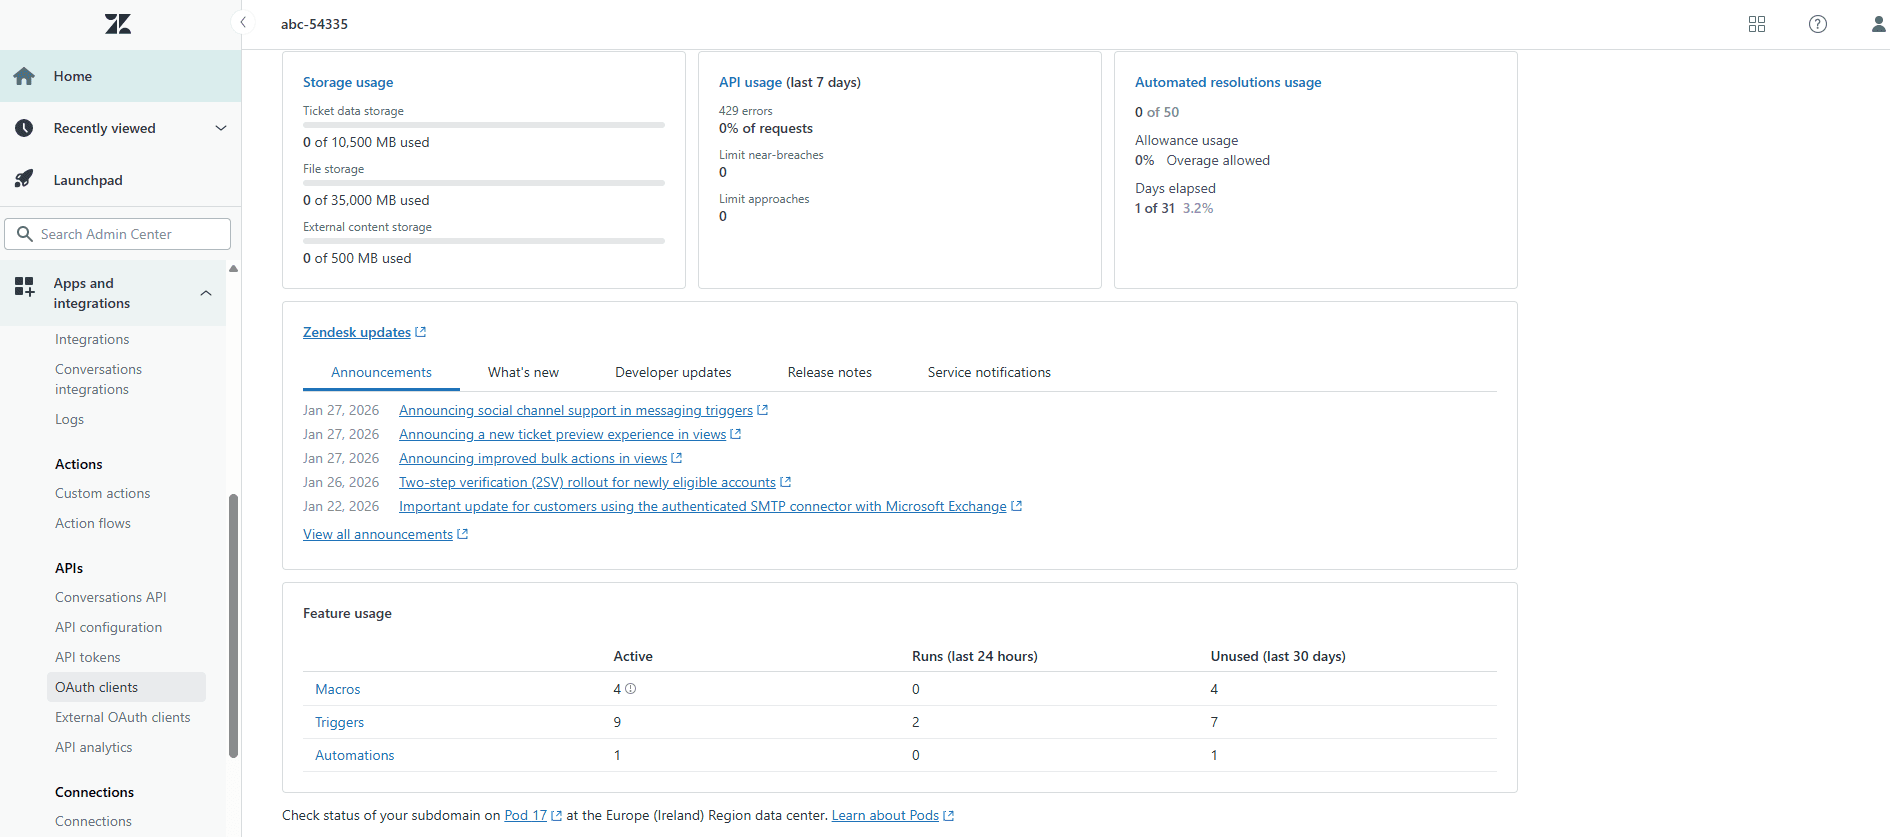Screen dimensions: 1890x837
Task: Go to Home in sidebar
Action: [x=120, y=76]
